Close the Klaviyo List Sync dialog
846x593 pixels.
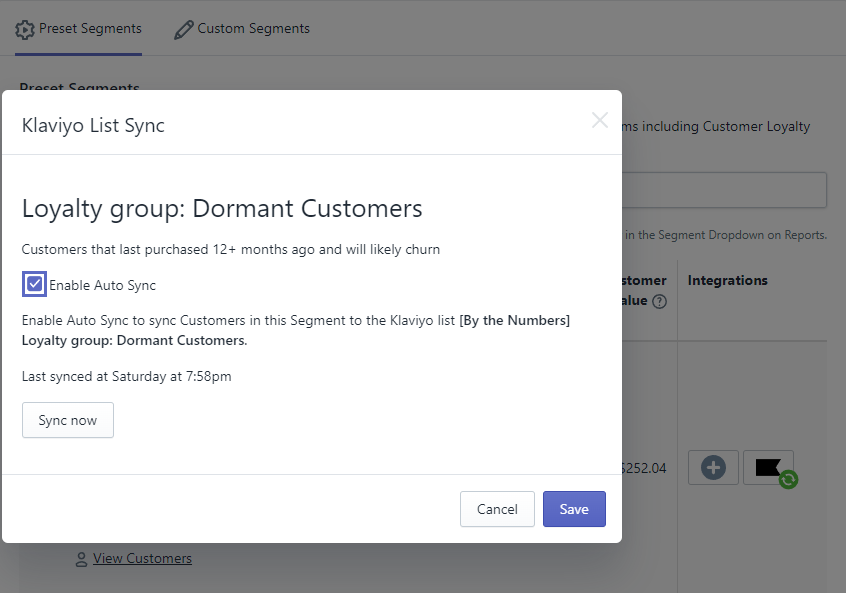599,120
